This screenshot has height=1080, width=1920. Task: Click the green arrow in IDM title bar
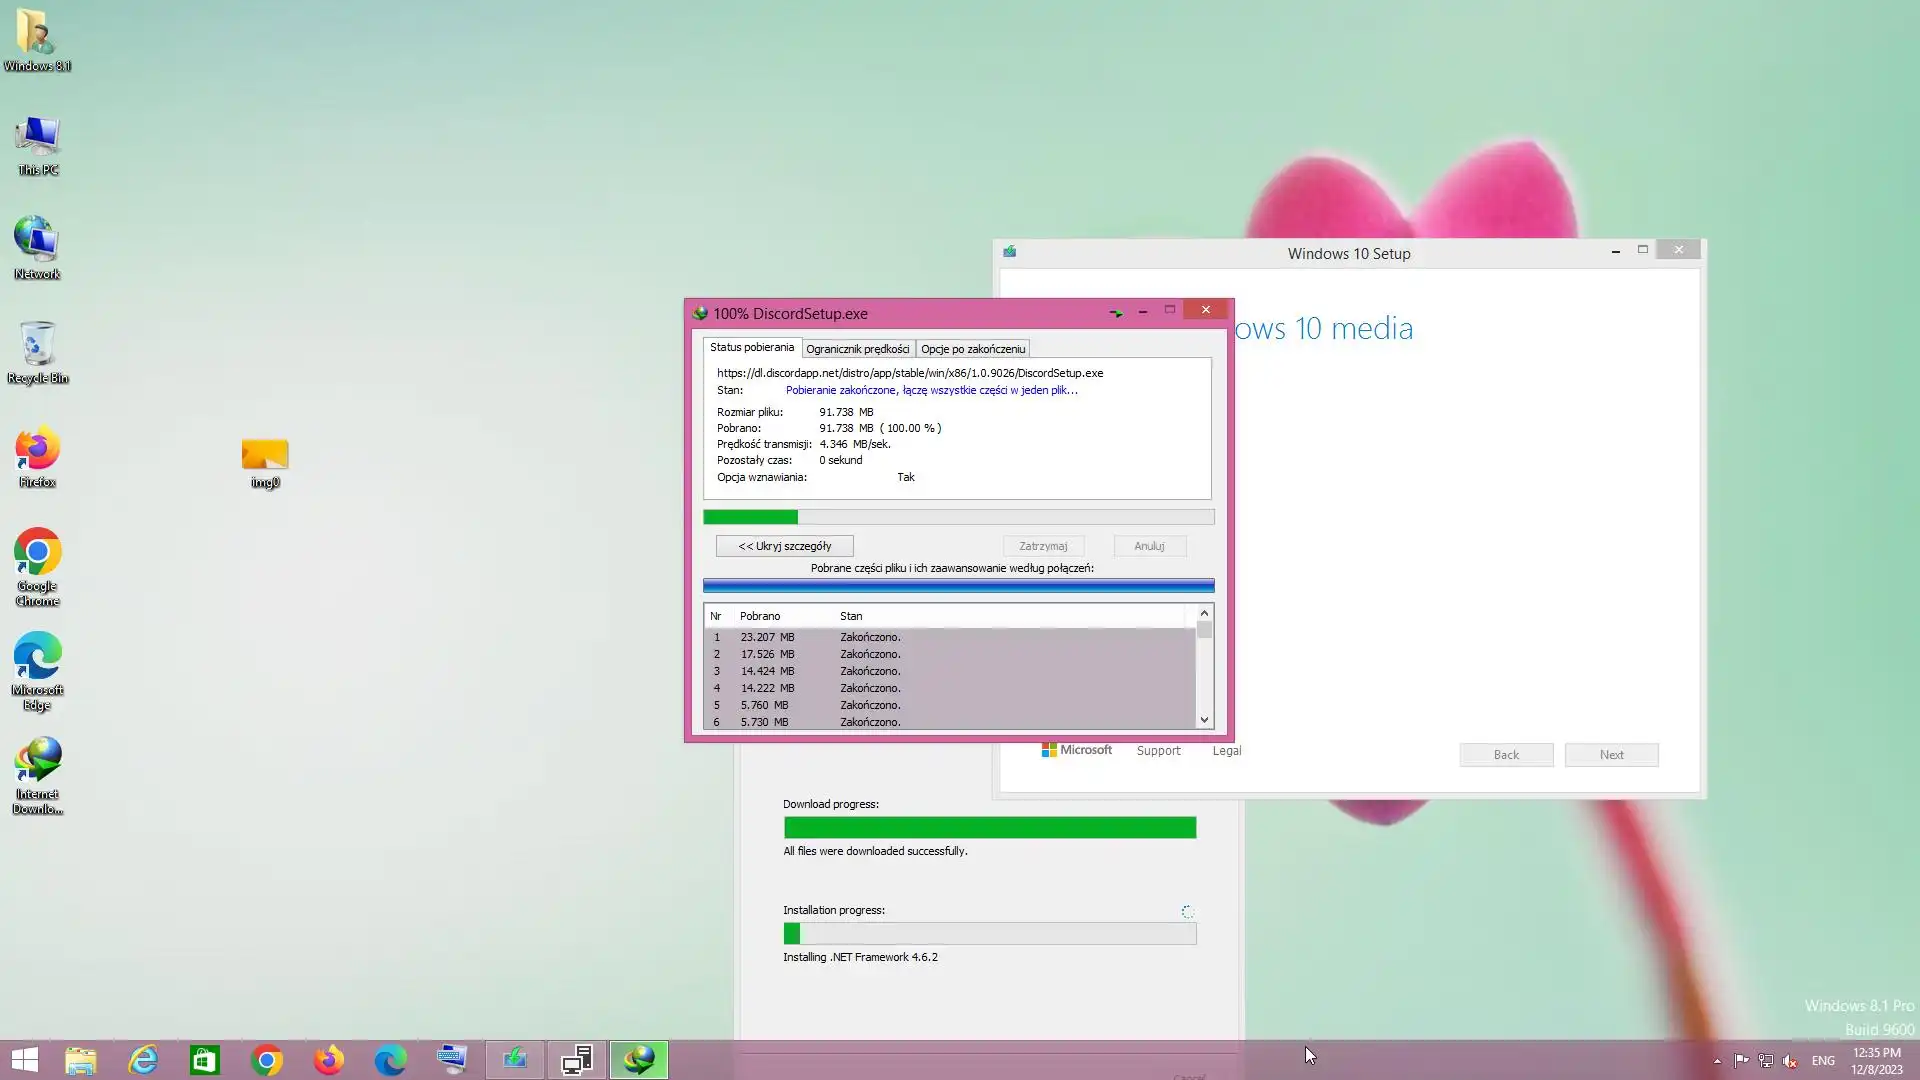click(x=1116, y=312)
